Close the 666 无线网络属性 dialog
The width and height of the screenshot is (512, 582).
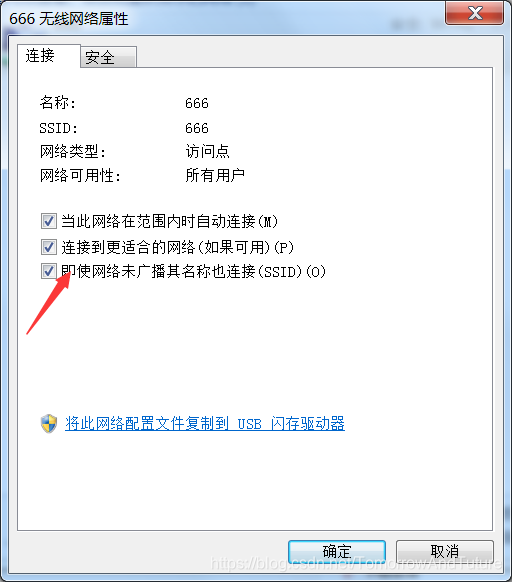point(475,13)
